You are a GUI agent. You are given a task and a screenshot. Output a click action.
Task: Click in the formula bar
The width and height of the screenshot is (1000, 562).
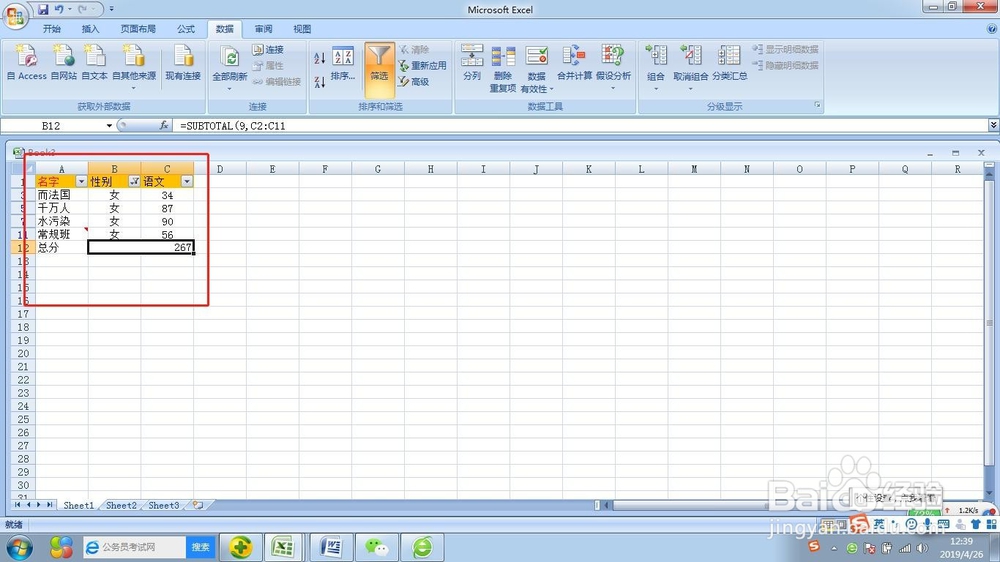click(x=580, y=126)
